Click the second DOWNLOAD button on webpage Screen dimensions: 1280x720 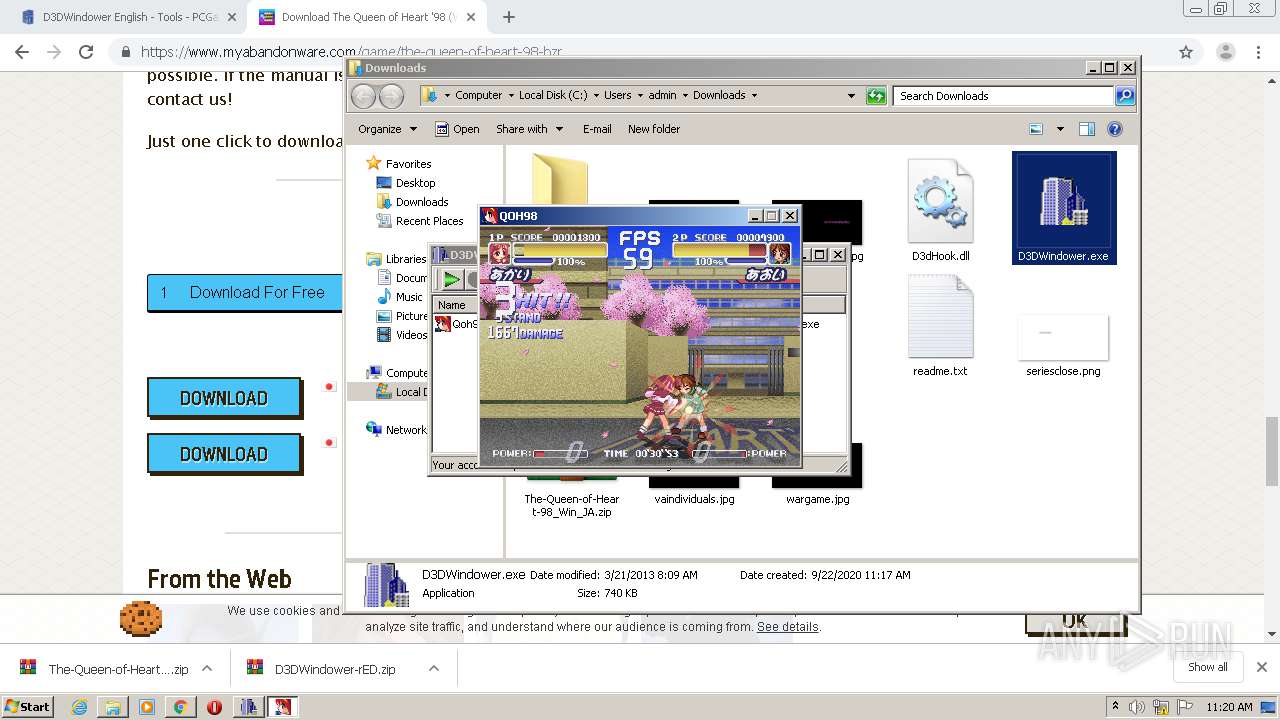(x=224, y=454)
